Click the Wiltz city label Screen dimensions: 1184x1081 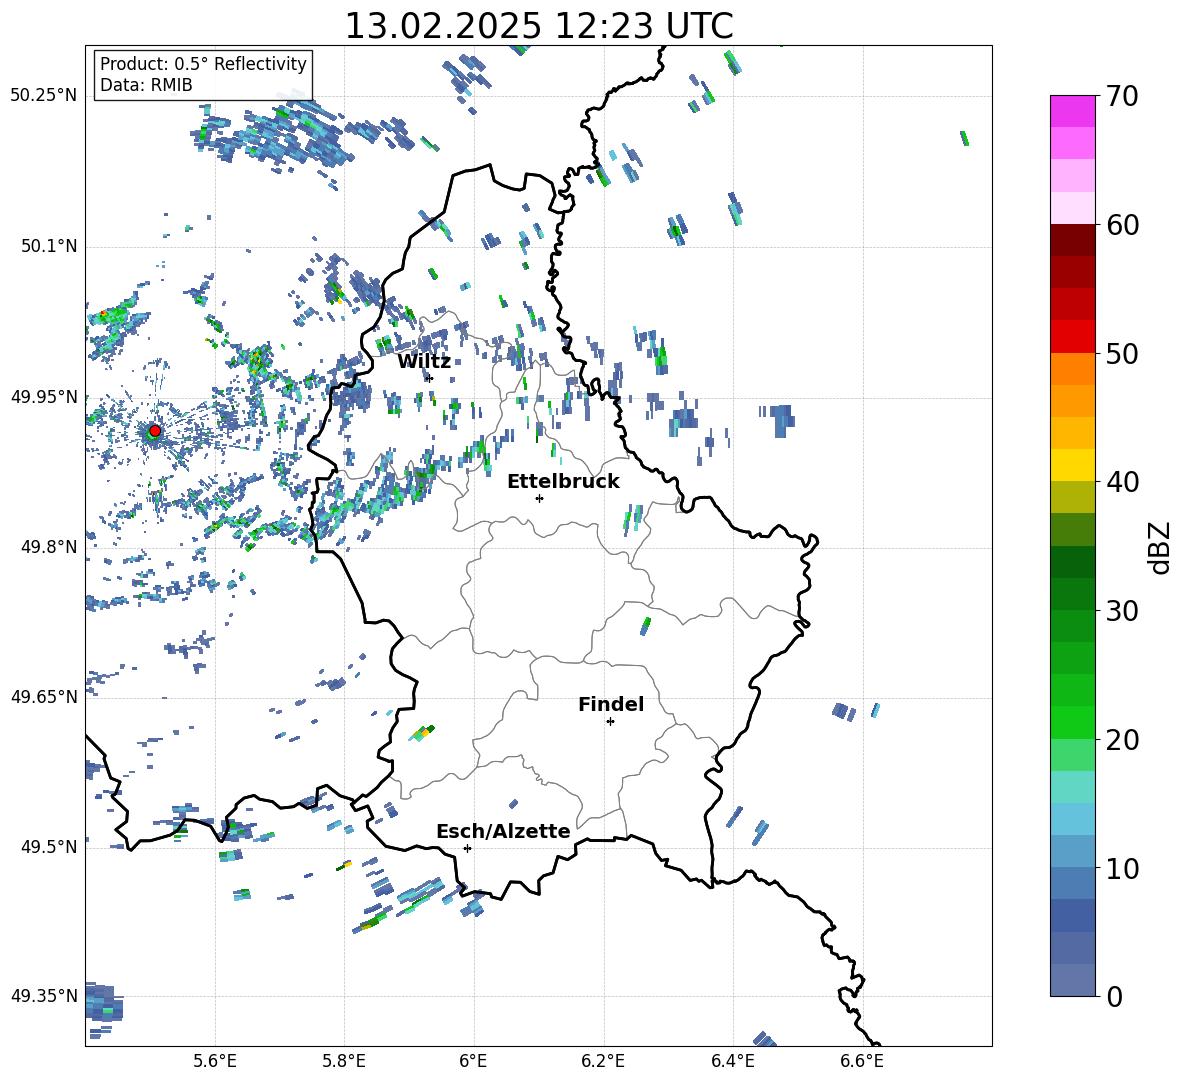424,362
